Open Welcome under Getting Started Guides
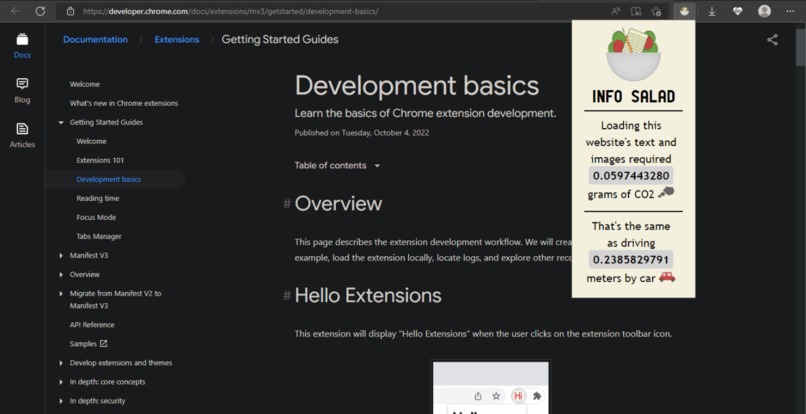The width and height of the screenshot is (806, 414). pos(91,141)
